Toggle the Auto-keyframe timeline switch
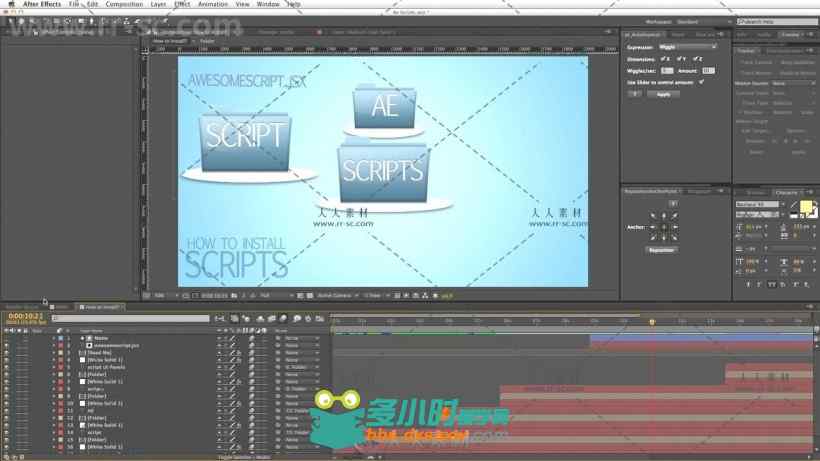 [308, 318]
